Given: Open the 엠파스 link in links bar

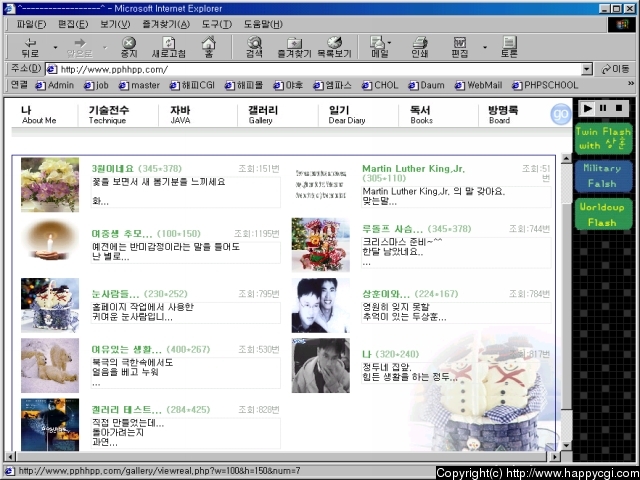Looking at the screenshot, I should pyautogui.click(x=332, y=85).
